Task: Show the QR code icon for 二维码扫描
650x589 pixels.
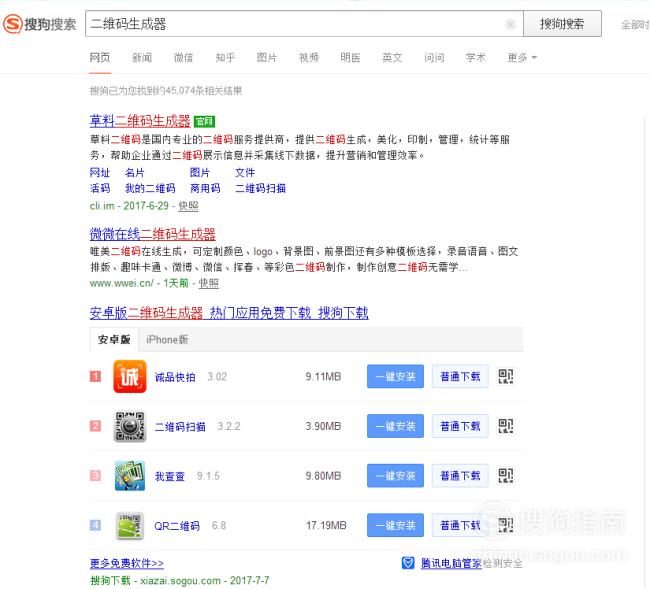Action: click(505, 426)
